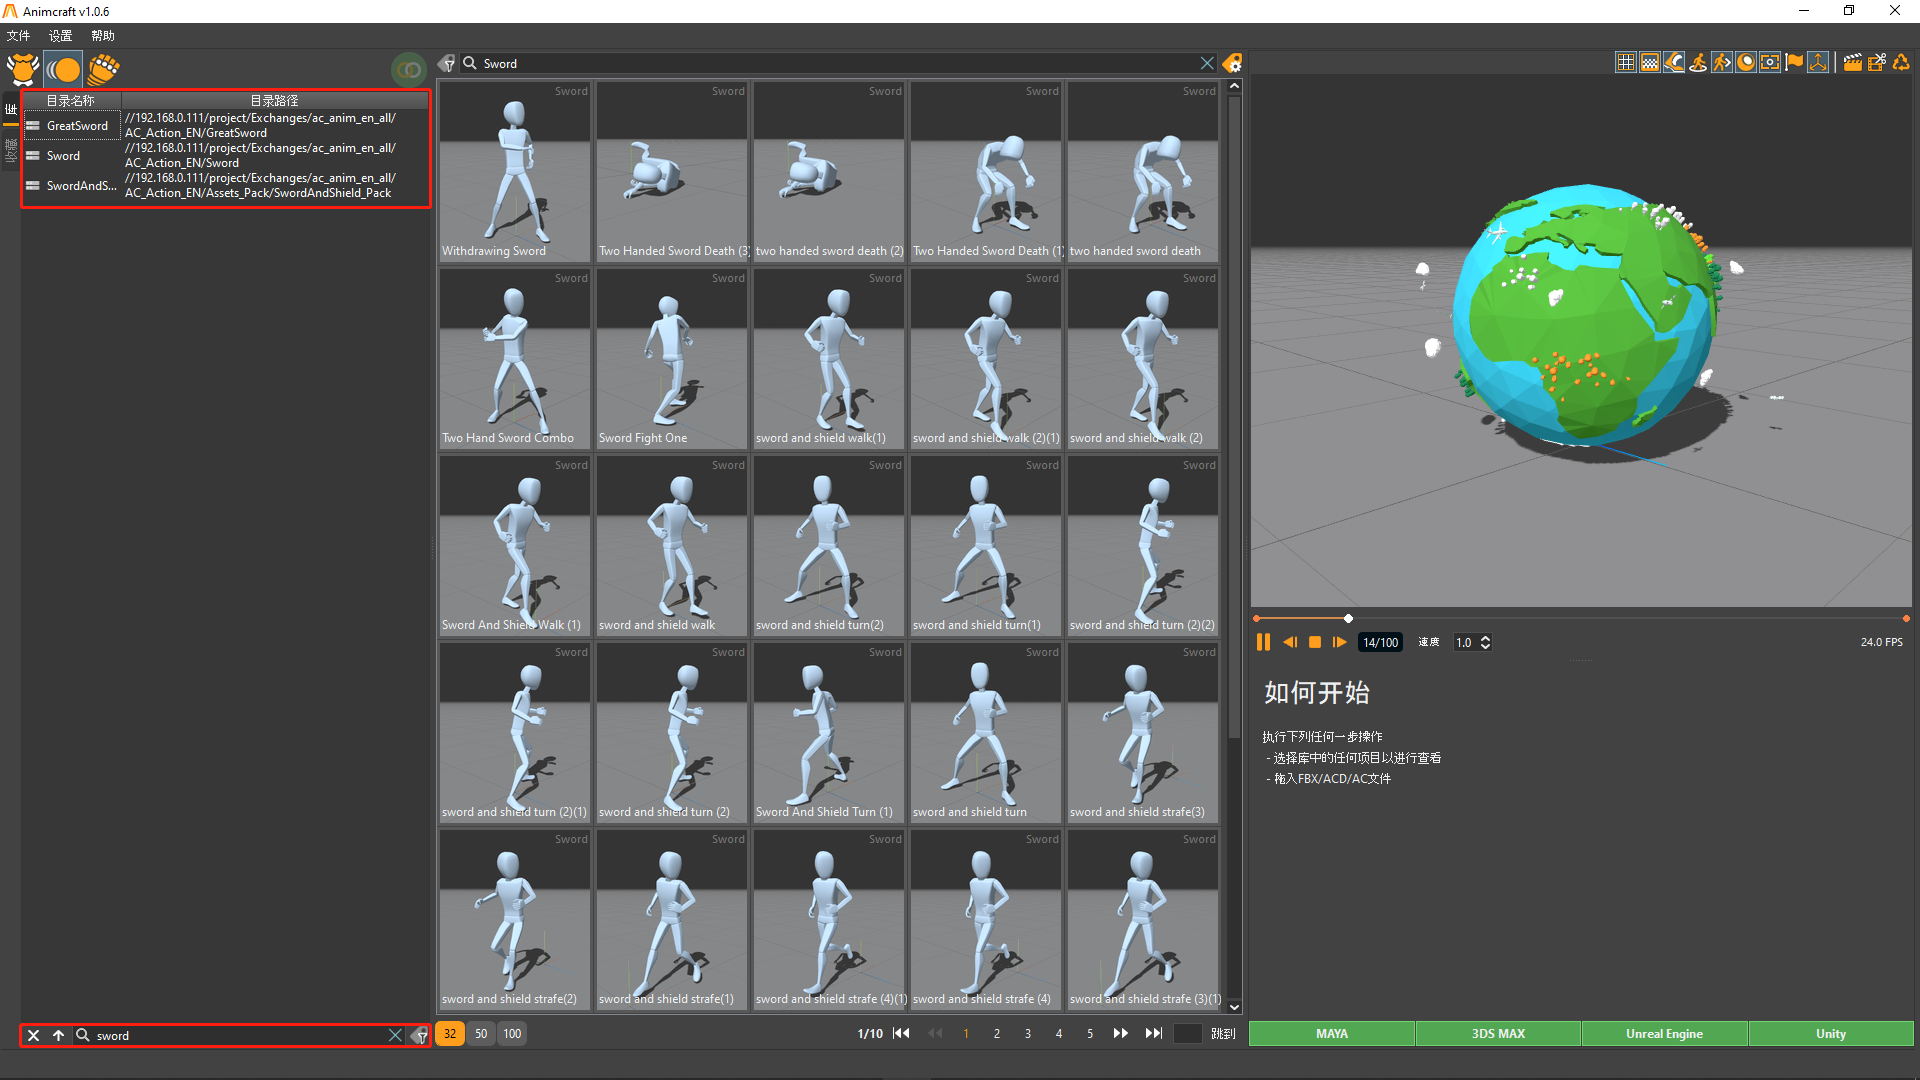Click the flag marker icon

click(1794, 62)
